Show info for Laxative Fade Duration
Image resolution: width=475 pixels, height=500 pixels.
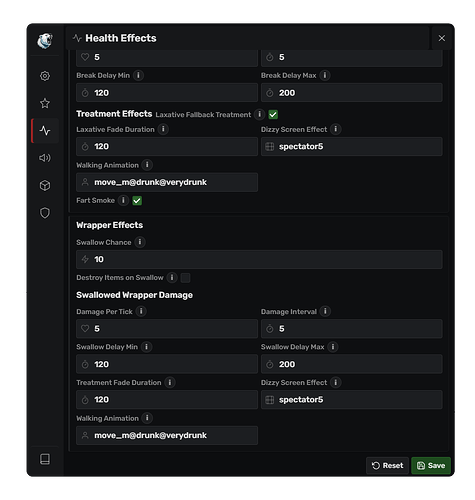pyautogui.click(x=163, y=129)
